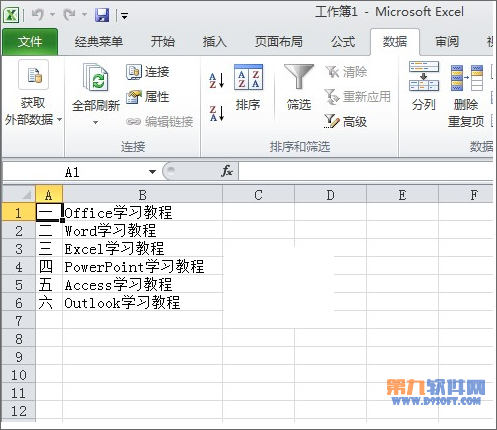Switch to 开始 tab

coord(163,42)
